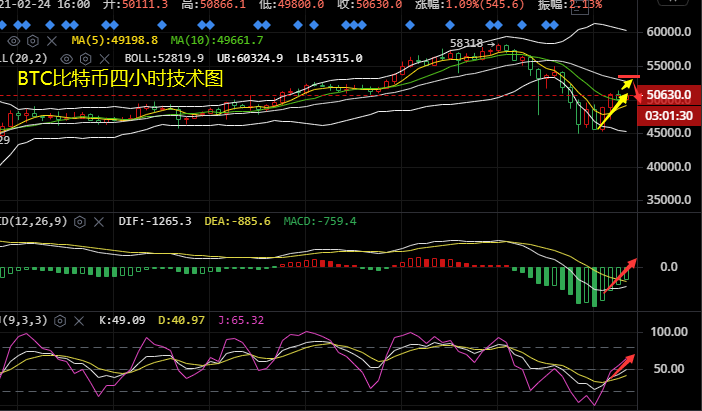Open MACD(12,26,9) settings hexagon icon
This screenshot has height=411, width=702.
(80, 222)
